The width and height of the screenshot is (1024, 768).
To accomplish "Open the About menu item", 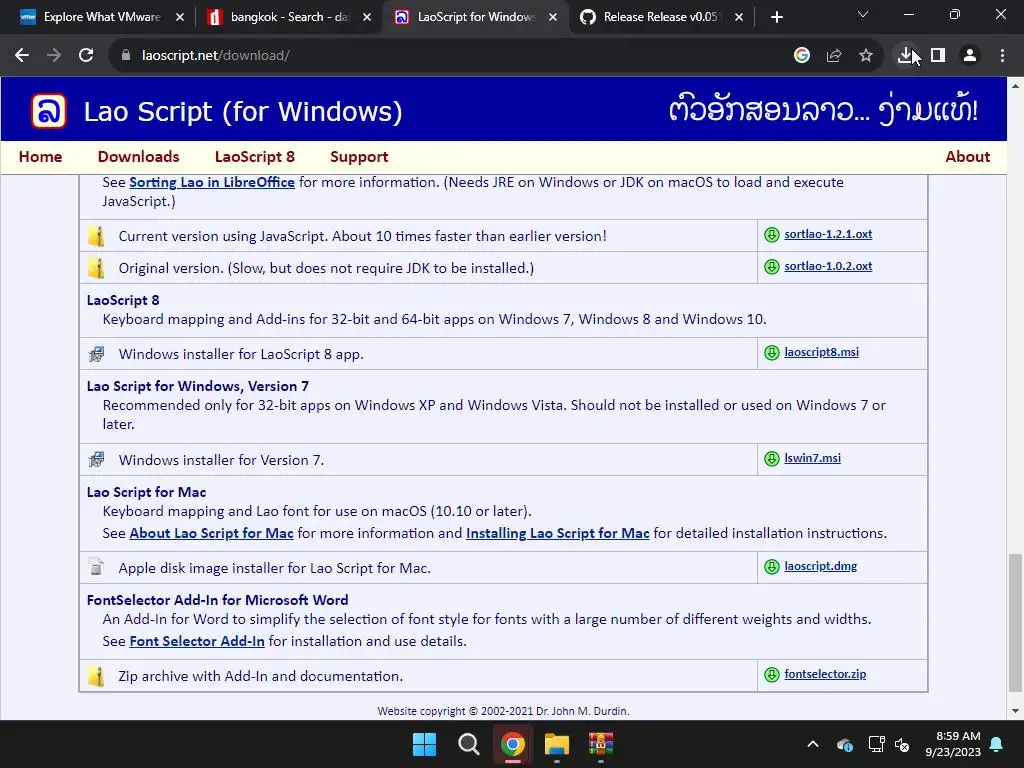I will pos(967,157).
